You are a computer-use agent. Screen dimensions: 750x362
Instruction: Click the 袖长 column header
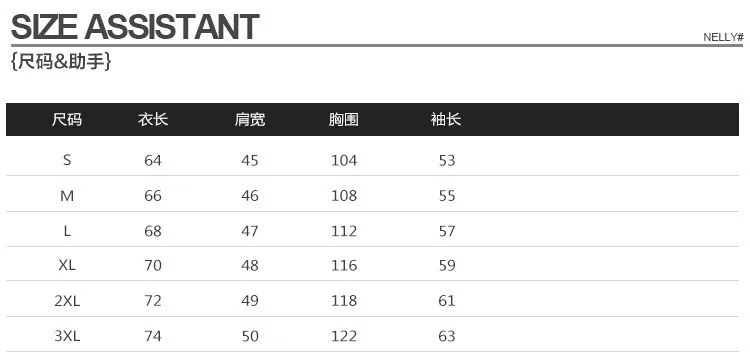click(446, 119)
